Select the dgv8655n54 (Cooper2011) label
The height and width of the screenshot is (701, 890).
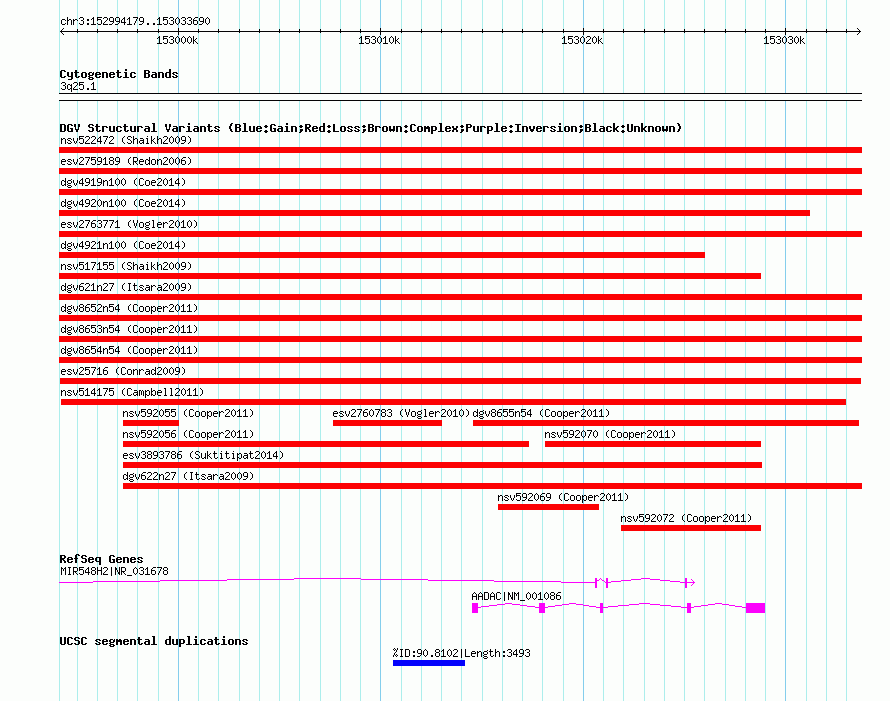coord(541,413)
